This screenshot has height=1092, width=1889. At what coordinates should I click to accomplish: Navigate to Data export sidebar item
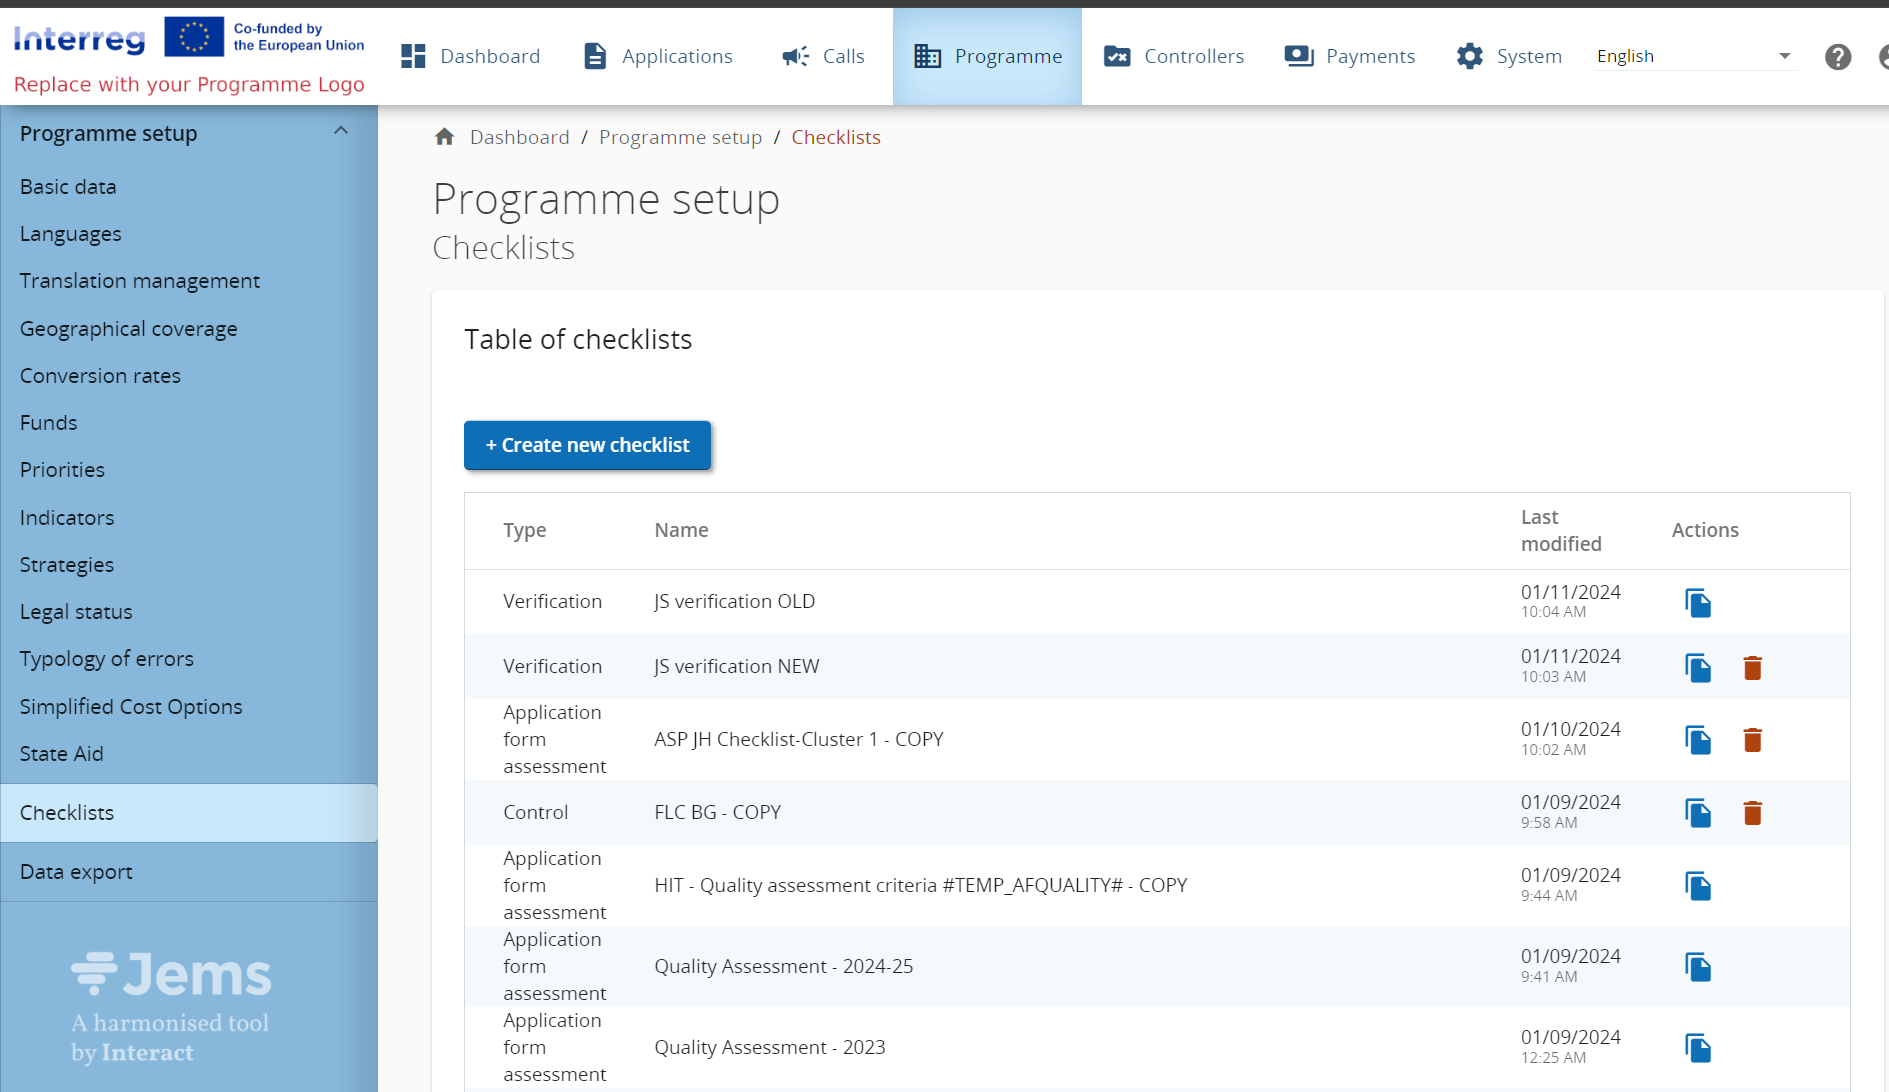[76, 872]
